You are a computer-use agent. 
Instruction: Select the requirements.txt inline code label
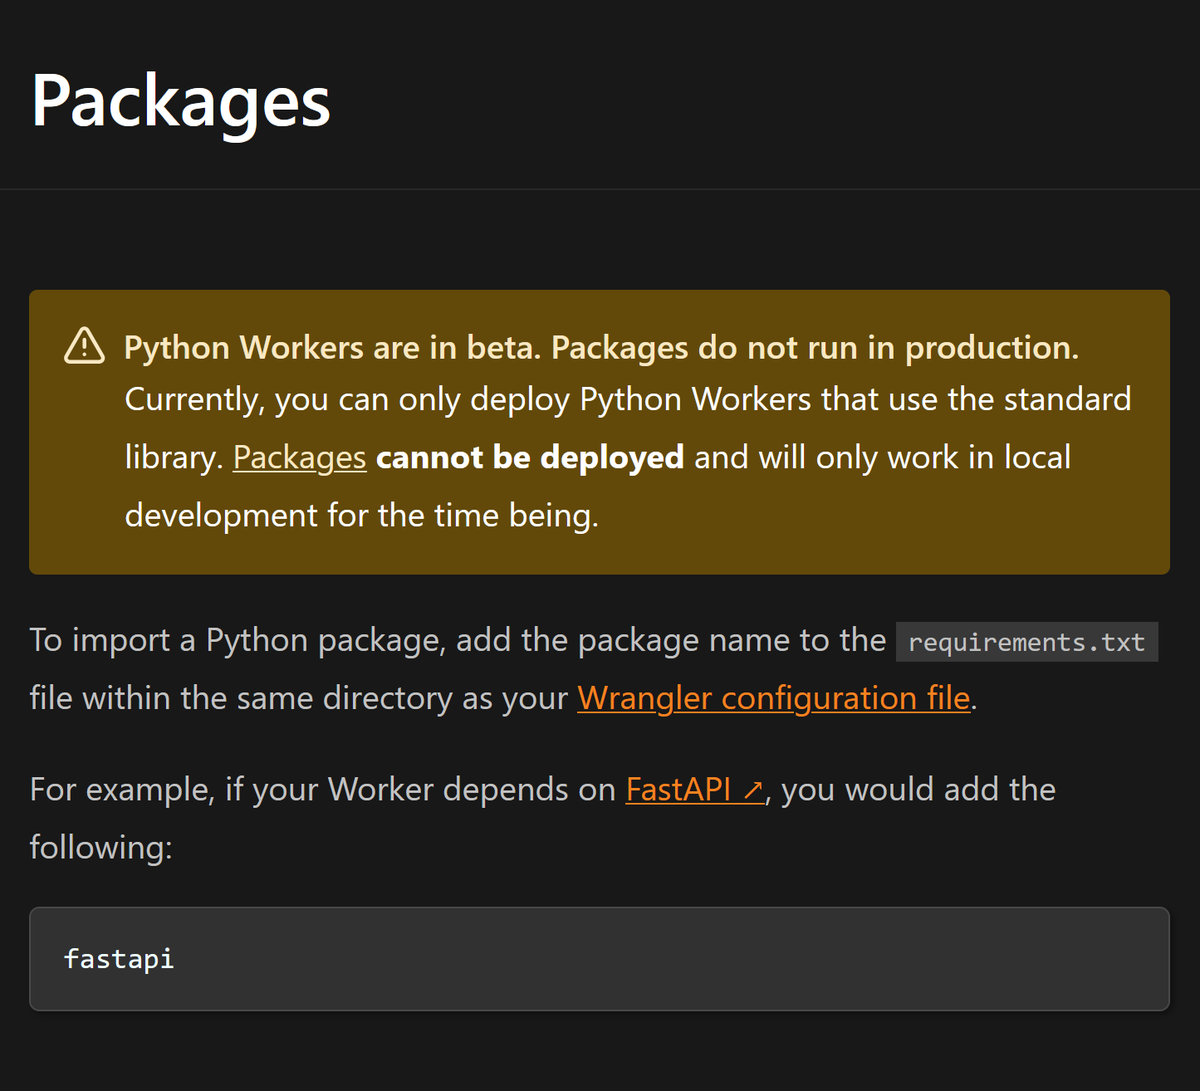coord(1025,641)
